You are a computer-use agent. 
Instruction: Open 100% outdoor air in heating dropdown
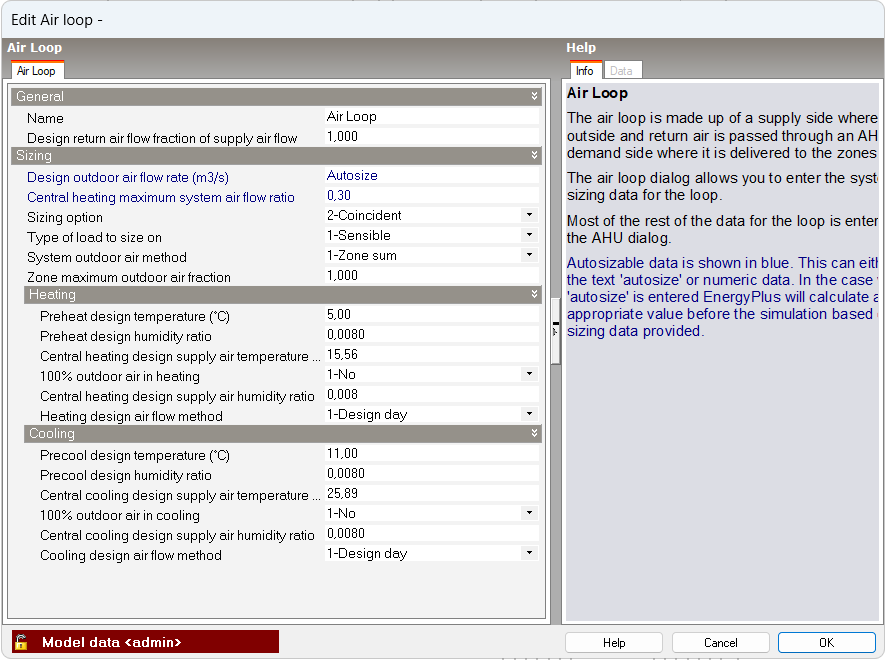[529, 375]
